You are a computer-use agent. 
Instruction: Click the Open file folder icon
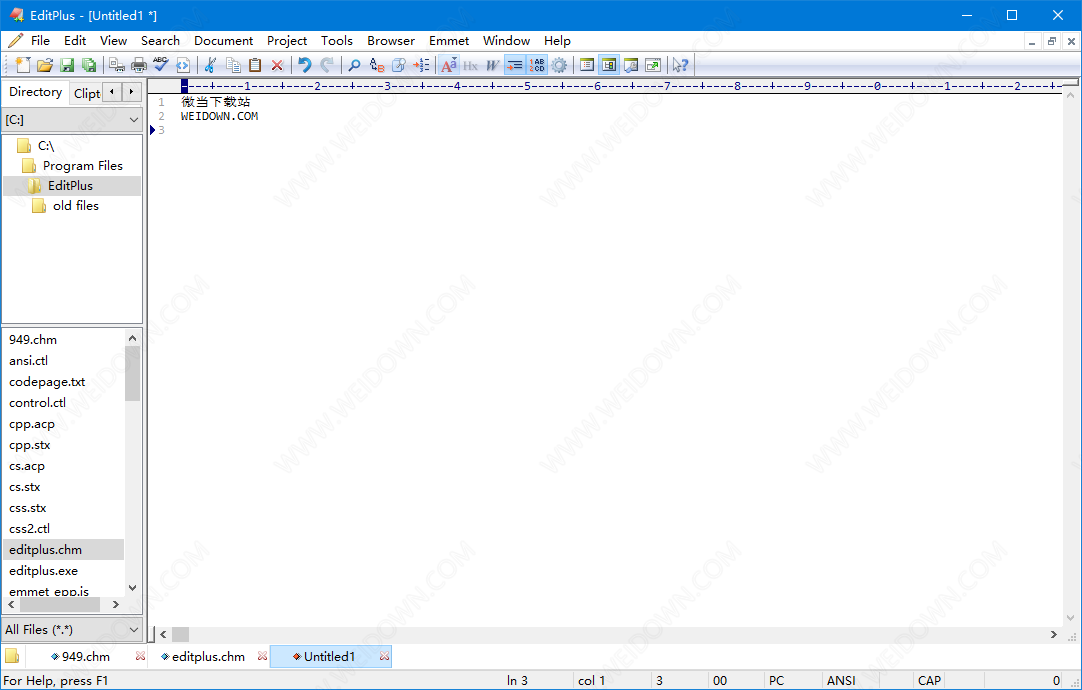(45, 65)
